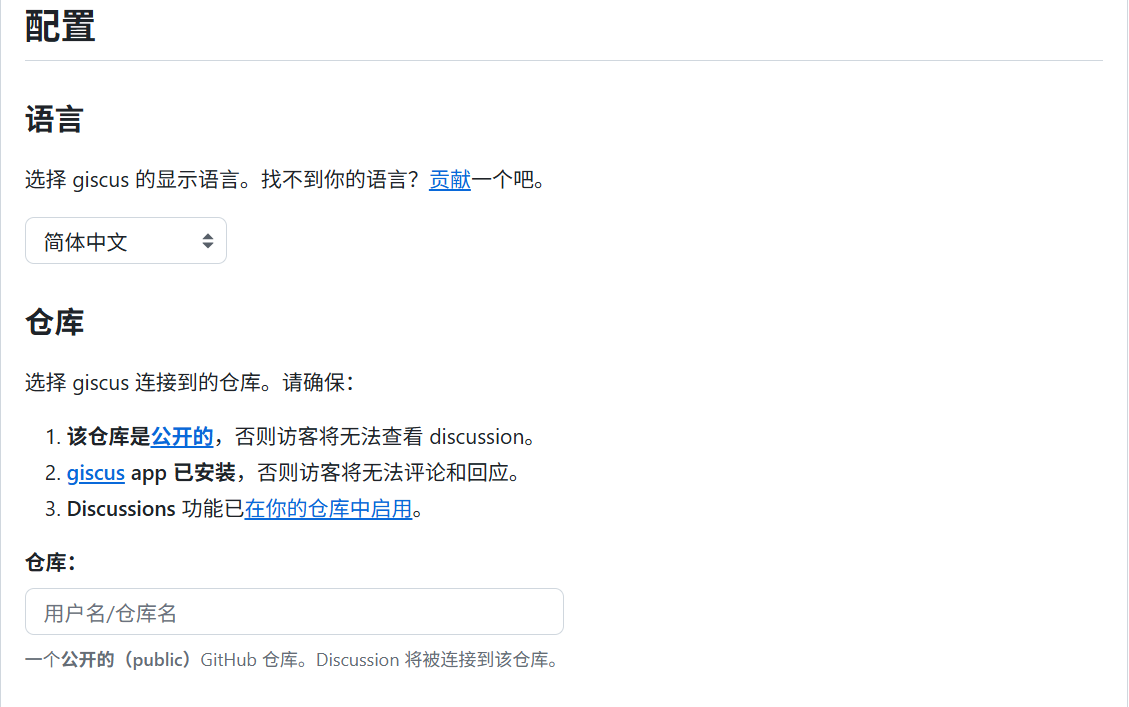Screen dimensions: 1129x707
Task: Open the 贡献 link
Action: pyautogui.click(x=450, y=180)
